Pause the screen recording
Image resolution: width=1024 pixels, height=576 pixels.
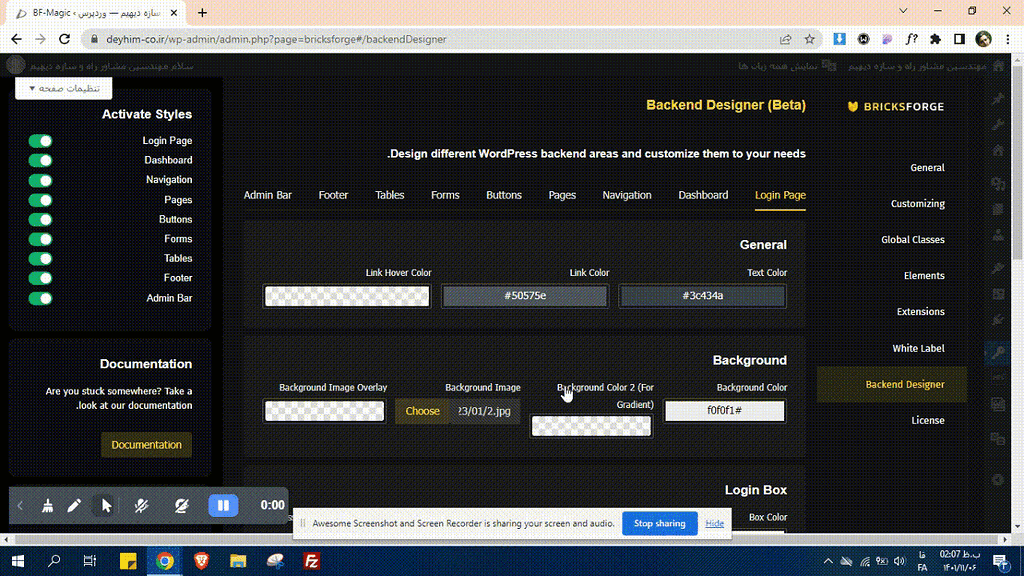tap(223, 505)
